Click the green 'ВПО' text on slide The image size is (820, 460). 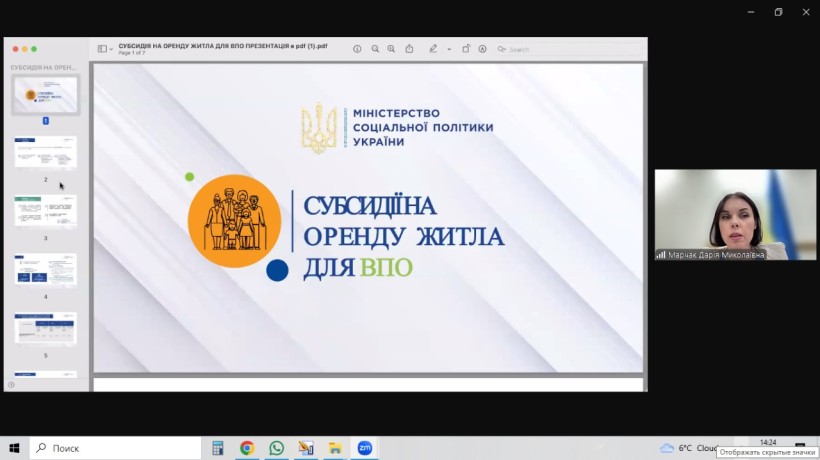(x=386, y=268)
